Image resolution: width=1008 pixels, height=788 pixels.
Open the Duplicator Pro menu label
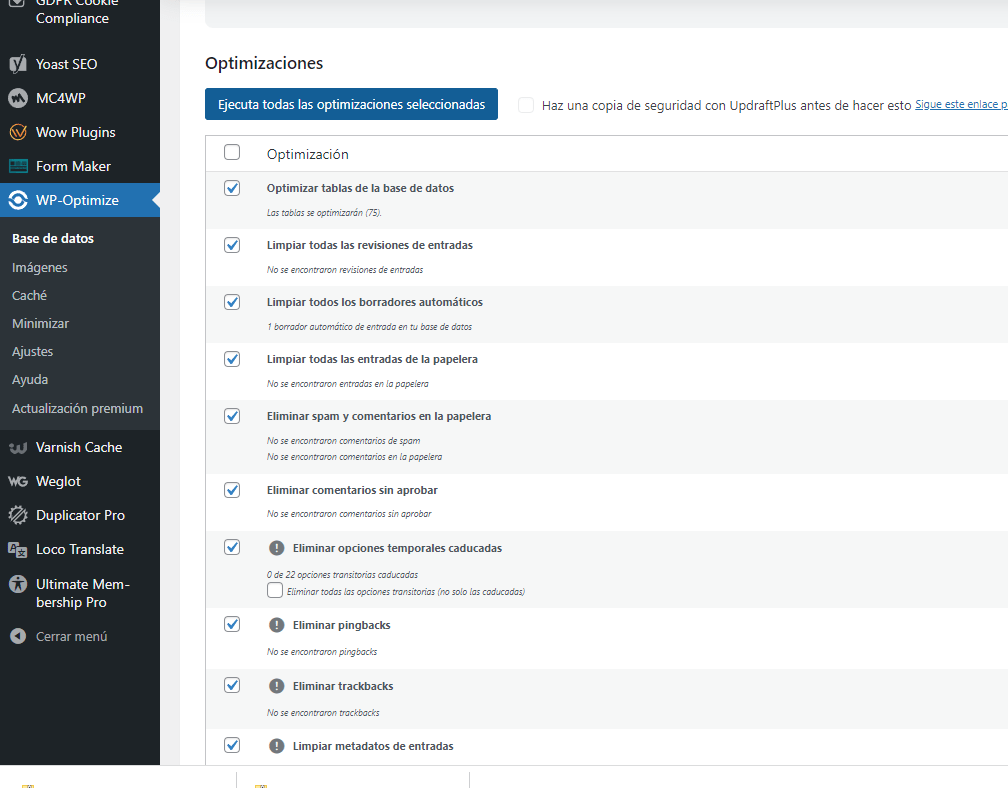click(x=80, y=515)
